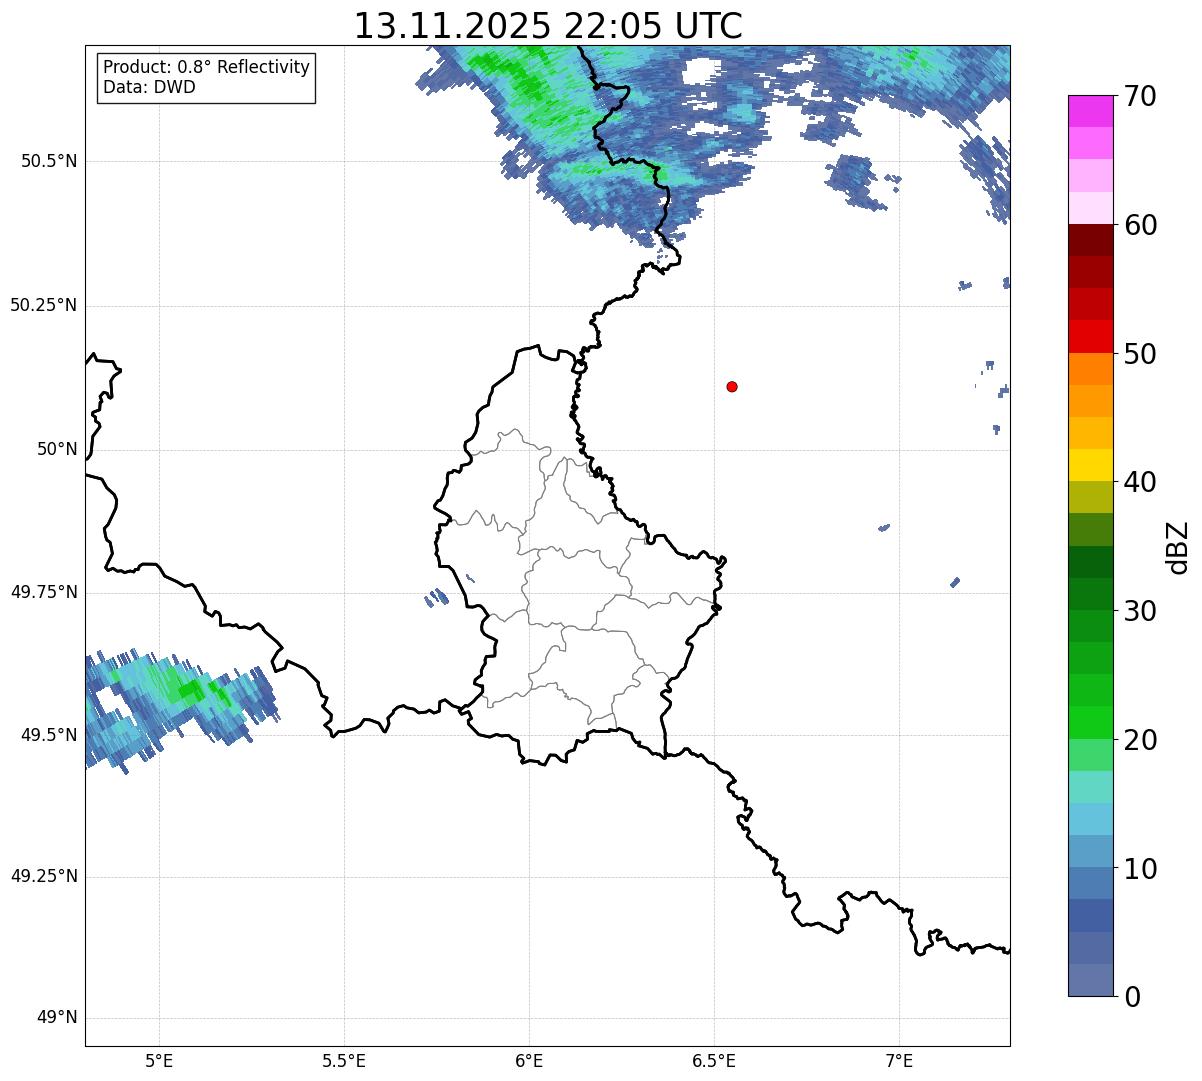Click the dark maroon colorbar swatch below 60
Viewport: 1202px width, 1081px height.
pos(1091,240)
